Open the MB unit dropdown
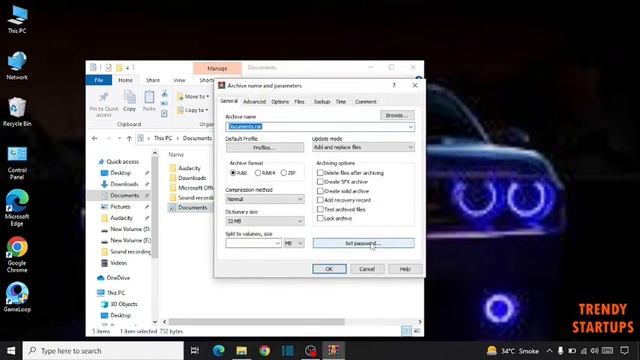640x360 pixels. tap(293, 243)
